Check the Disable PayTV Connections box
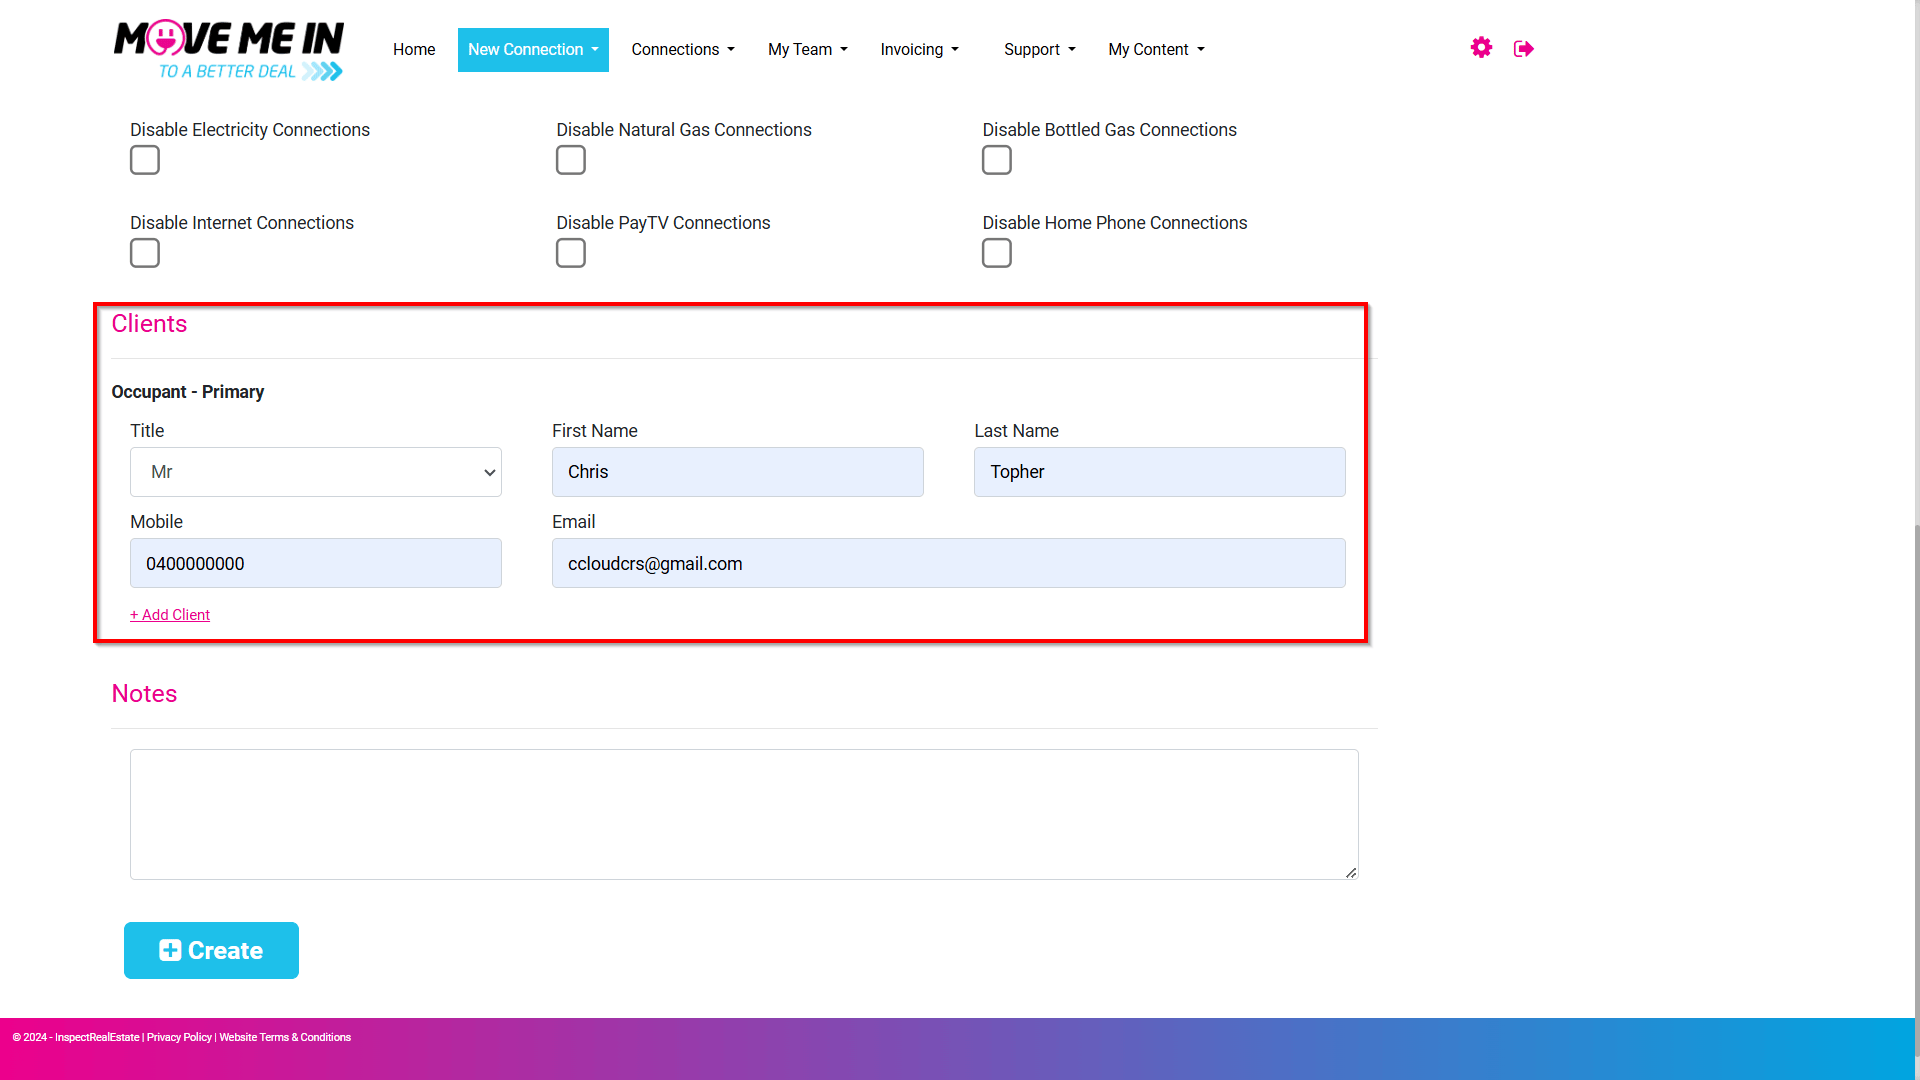 (x=571, y=253)
